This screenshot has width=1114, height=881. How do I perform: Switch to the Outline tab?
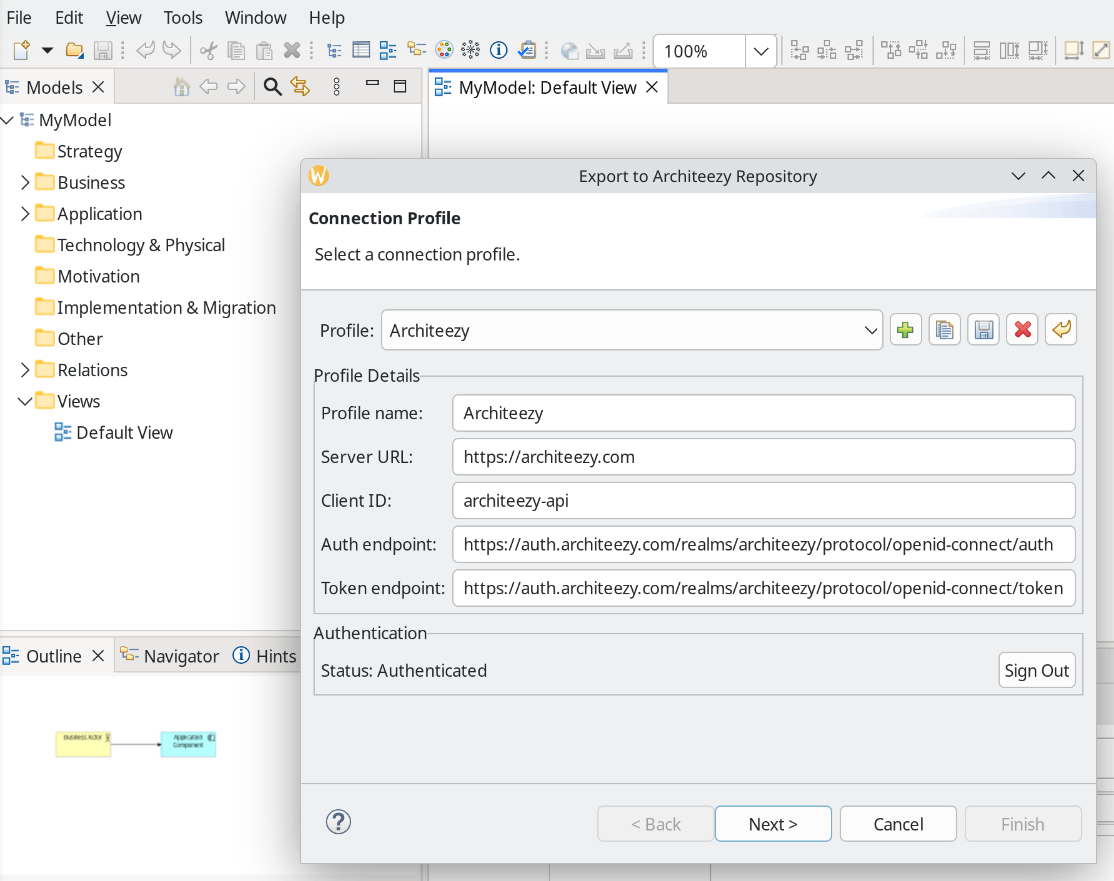click(x=54, y=656)
